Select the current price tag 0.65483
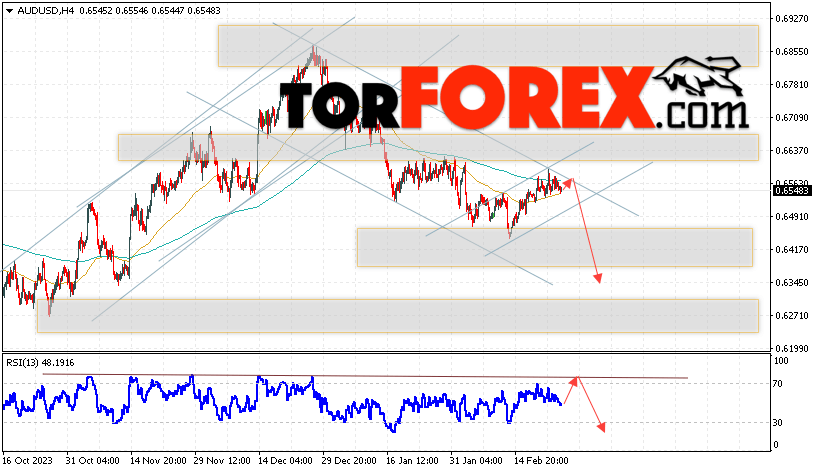 tap(792, 191)
